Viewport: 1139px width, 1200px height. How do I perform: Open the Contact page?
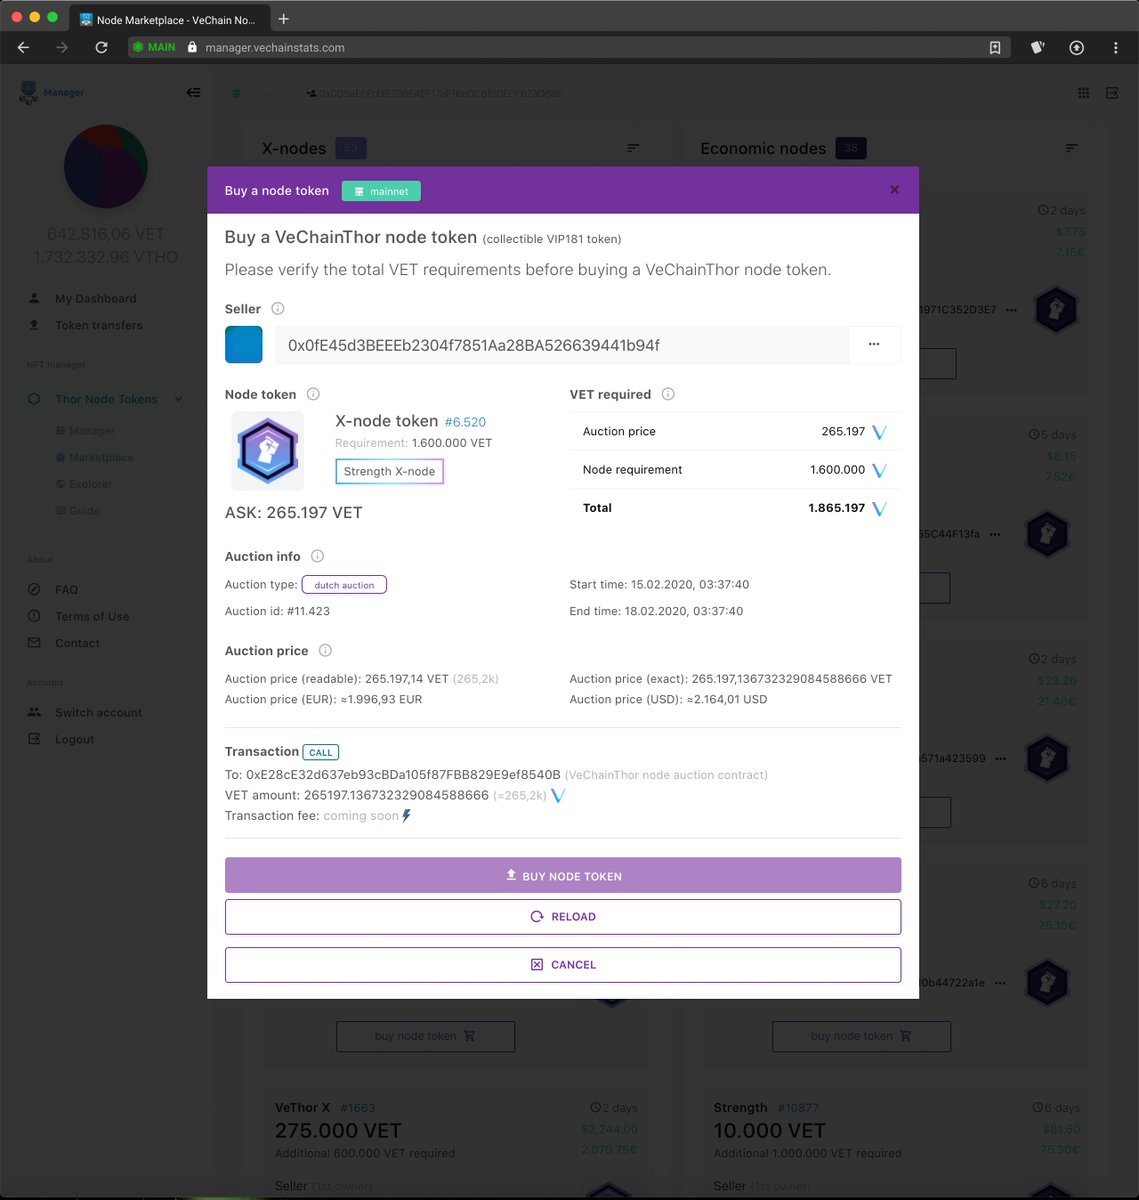(x=77, y=643)
